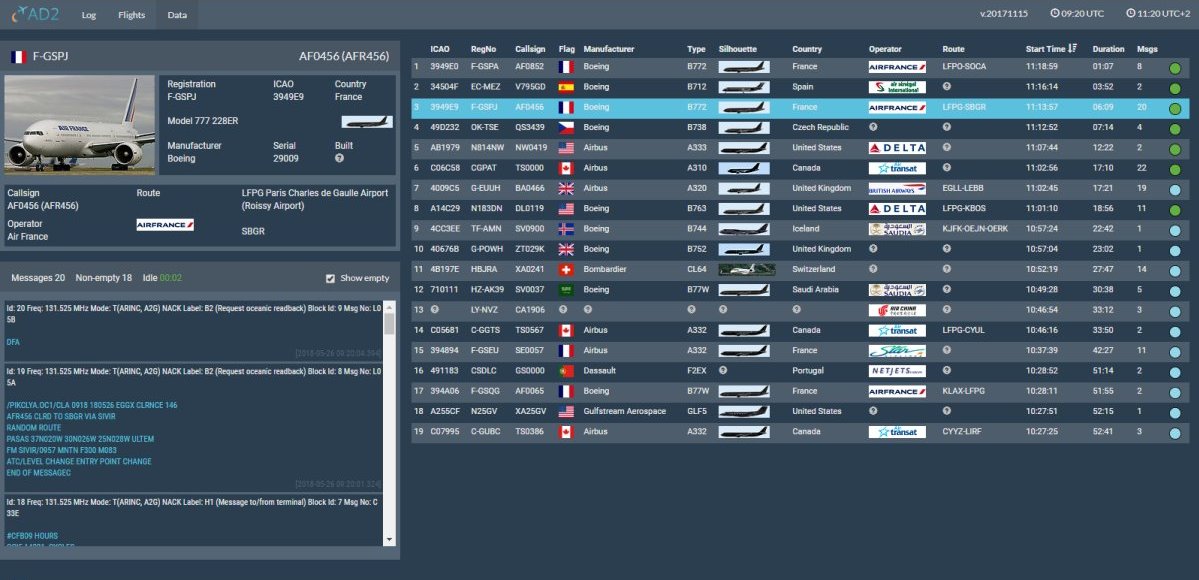Click the blue status dot for C-GUBC
Screen dimensions: 1199x580
pyautogui.click(x=1175, y=433)
